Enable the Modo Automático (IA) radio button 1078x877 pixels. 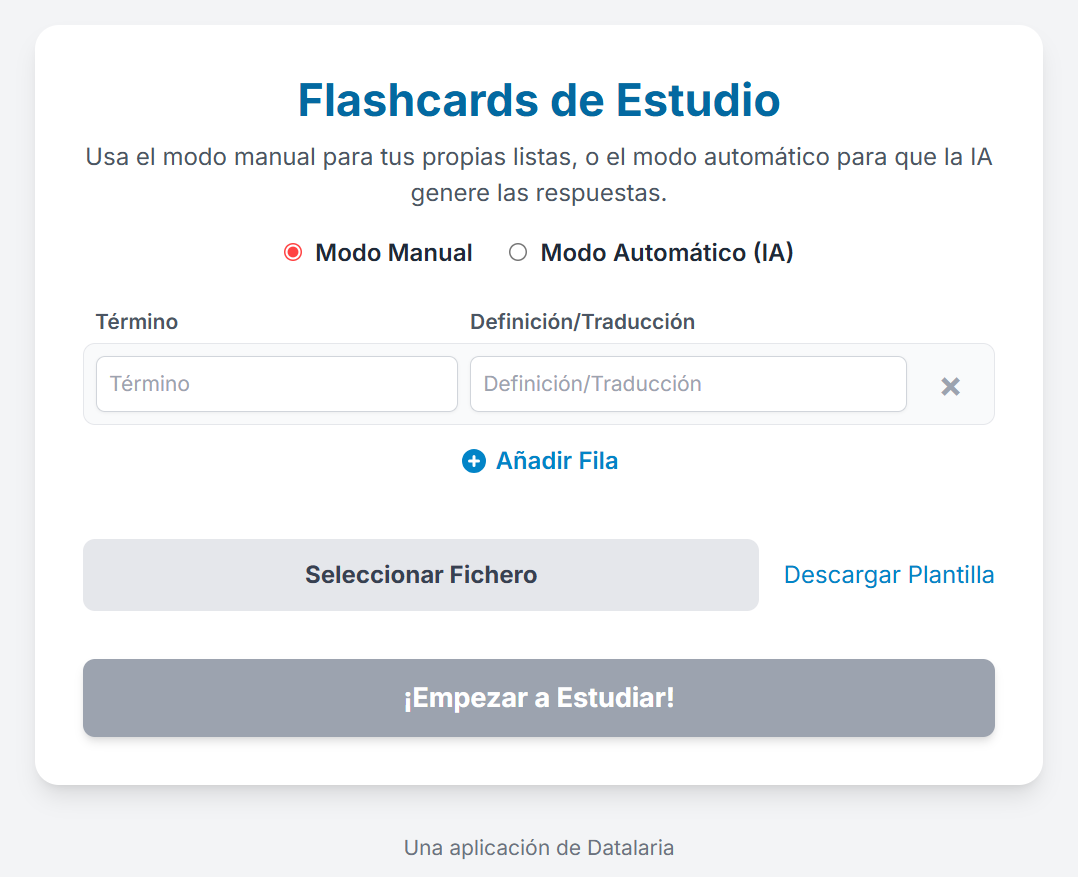[518, 253]
